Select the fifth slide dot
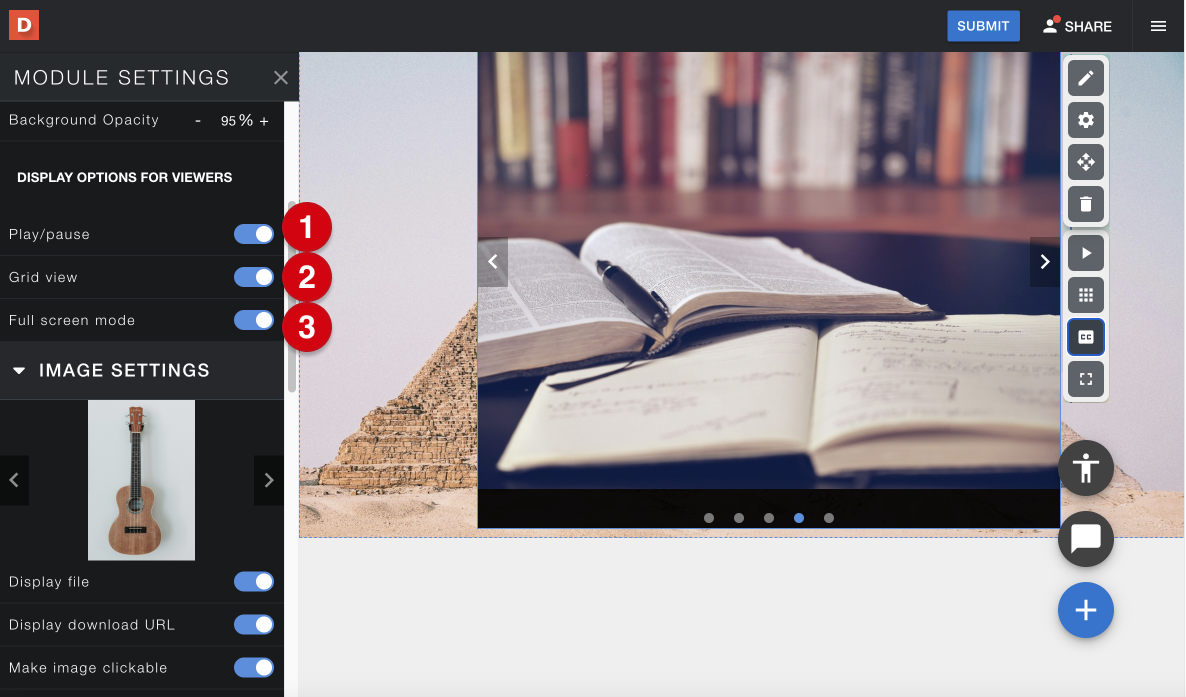The image size is (1186, 697). [x=829, y=518]
